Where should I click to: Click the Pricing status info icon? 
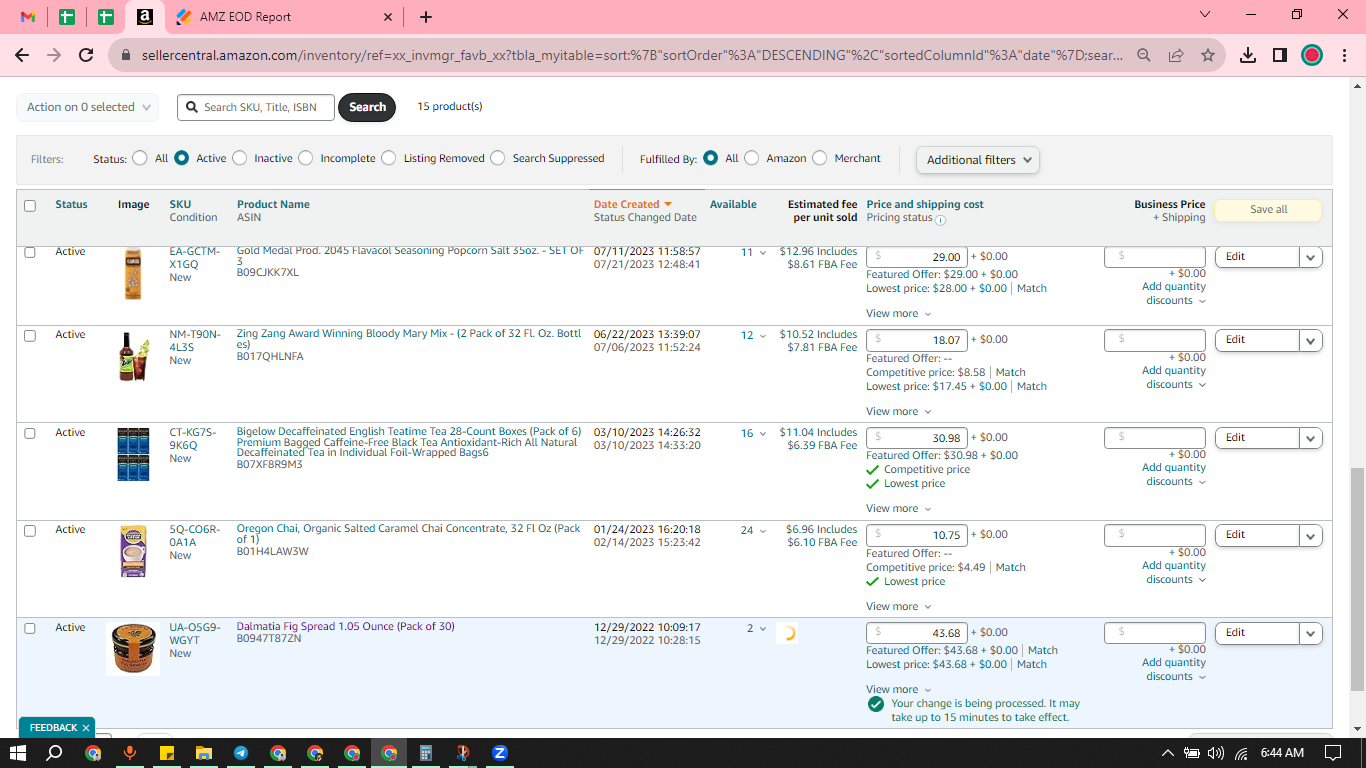click(x=941, y=219)
